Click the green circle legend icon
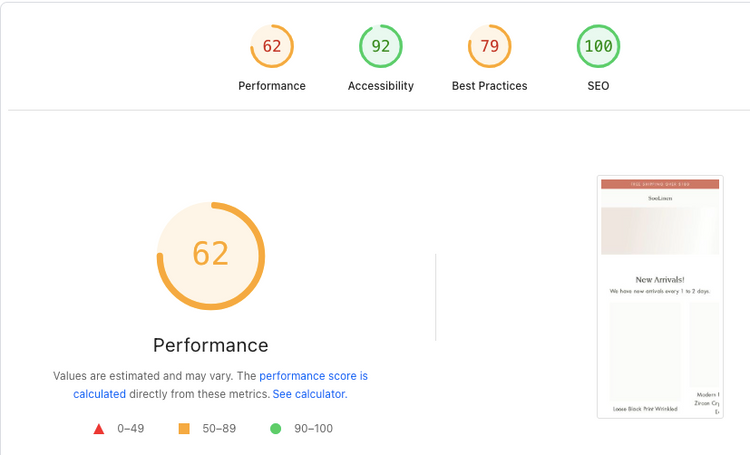 (275, 429)
